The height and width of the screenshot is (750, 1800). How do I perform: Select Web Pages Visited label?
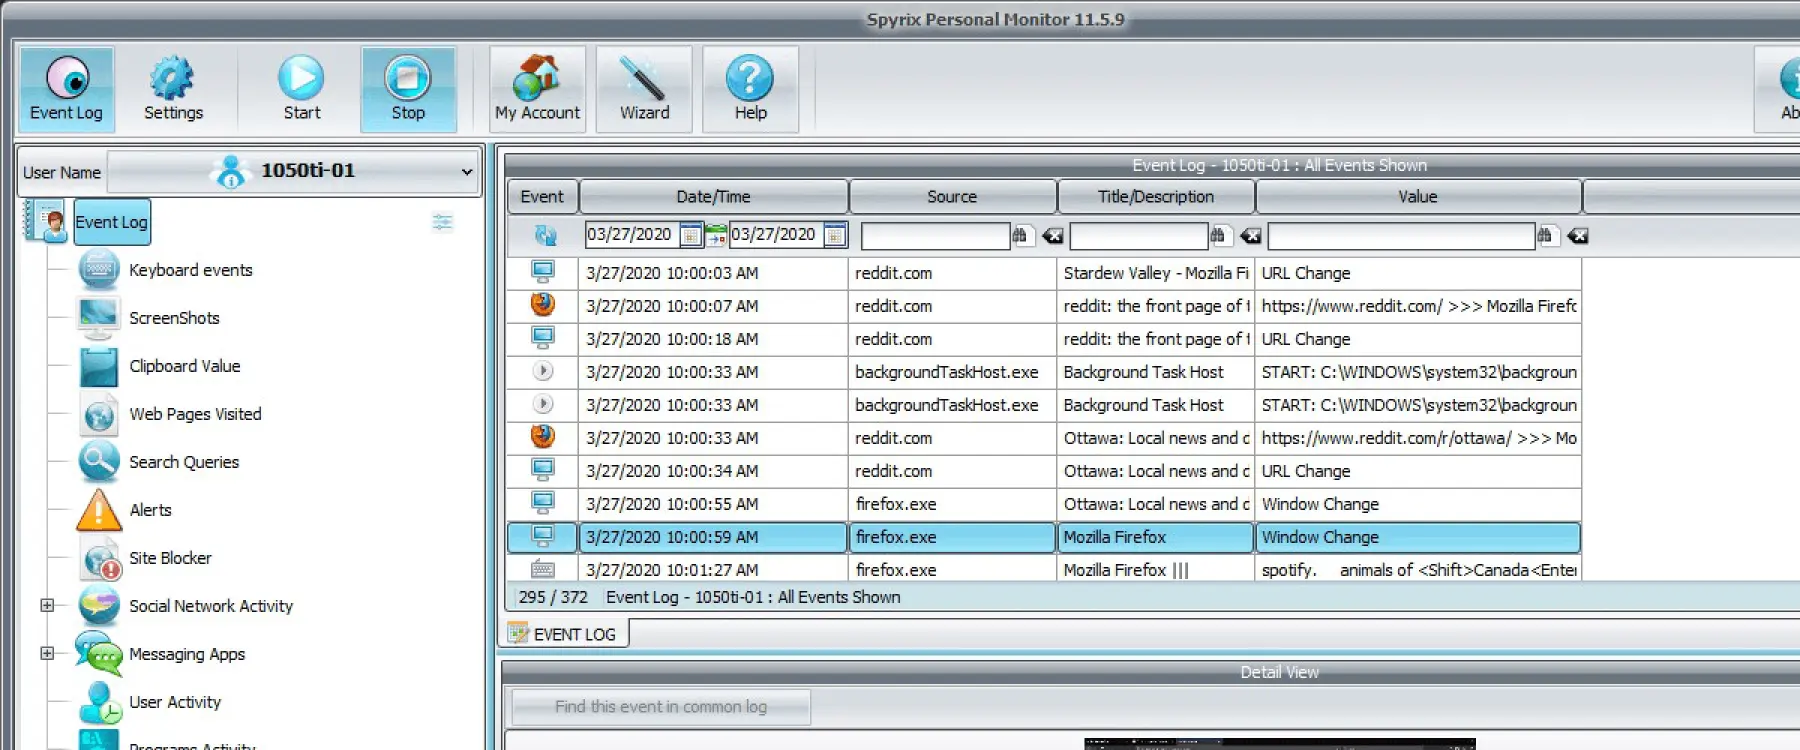coord(195,414)
